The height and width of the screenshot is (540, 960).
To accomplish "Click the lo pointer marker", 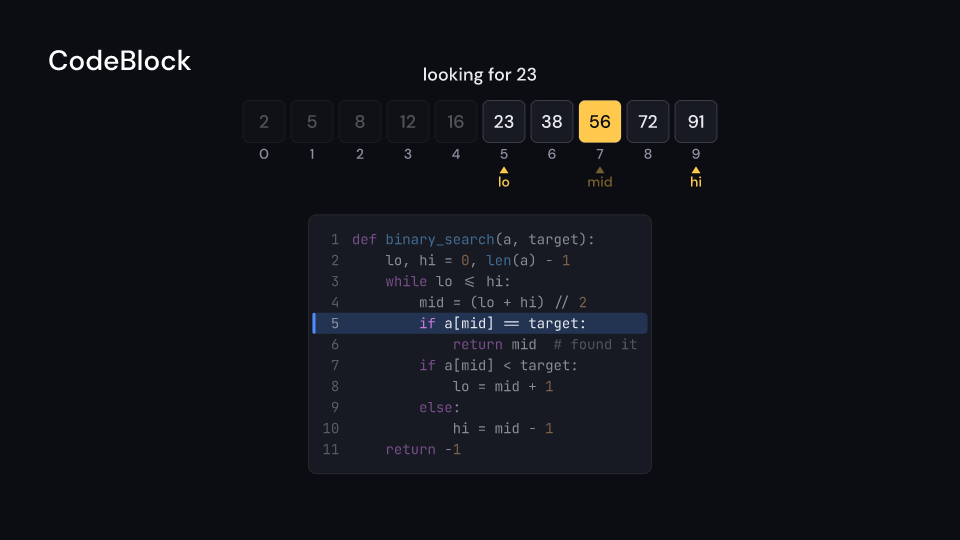I will tap(504, 178).
